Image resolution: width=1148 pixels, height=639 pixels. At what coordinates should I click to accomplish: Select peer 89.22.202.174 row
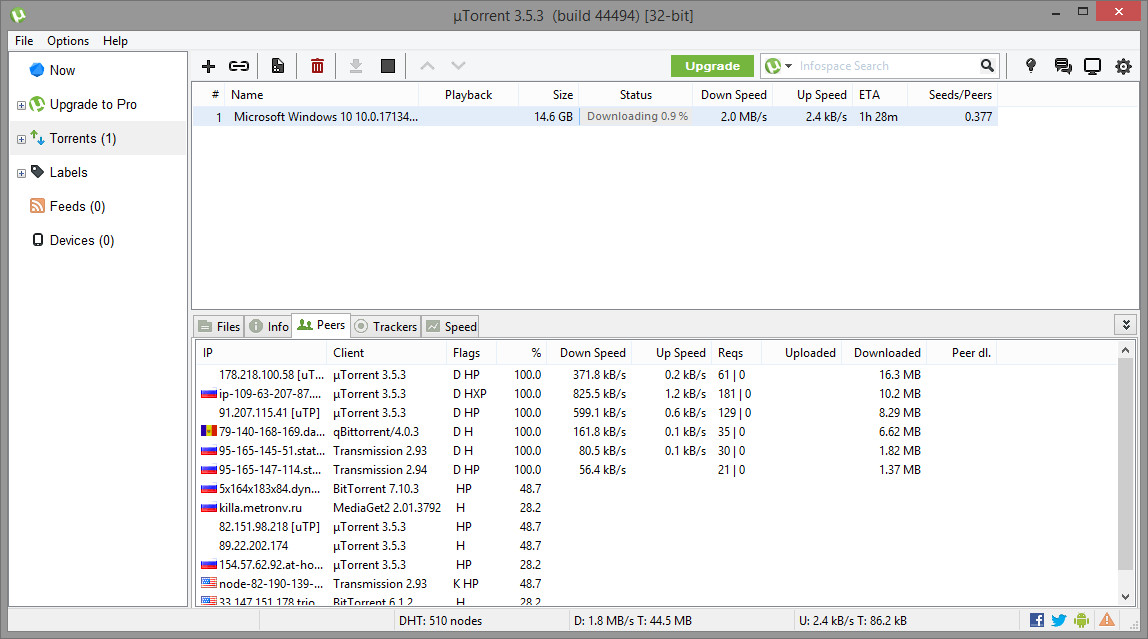point(599,546)
